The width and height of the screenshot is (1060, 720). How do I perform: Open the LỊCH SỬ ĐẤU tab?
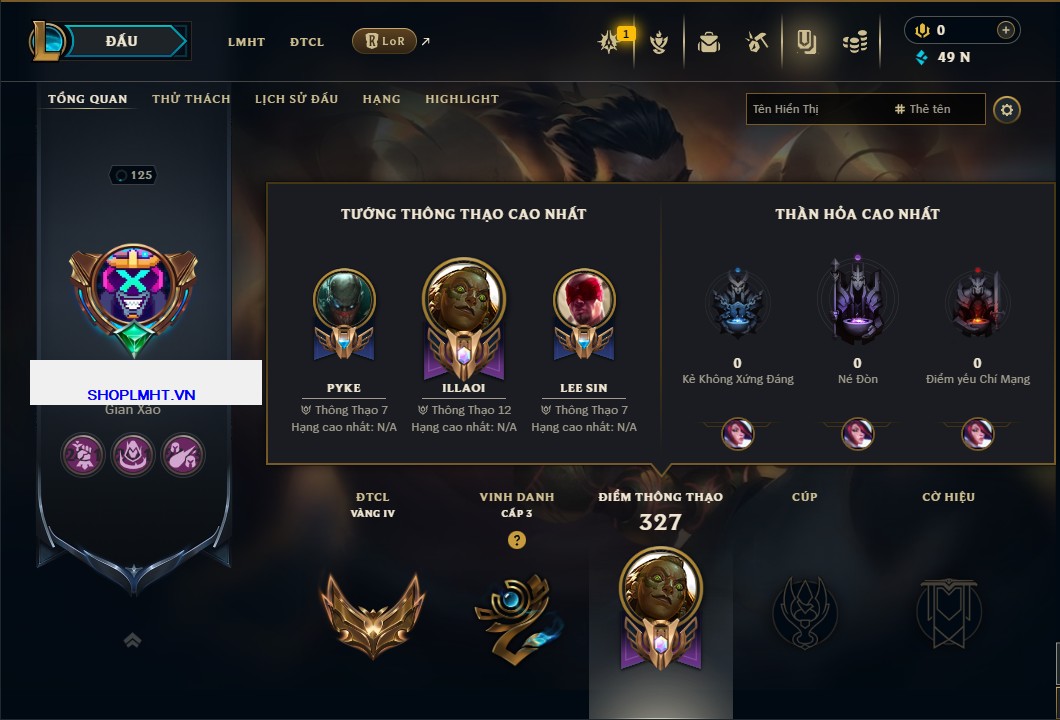coord(296,99)
